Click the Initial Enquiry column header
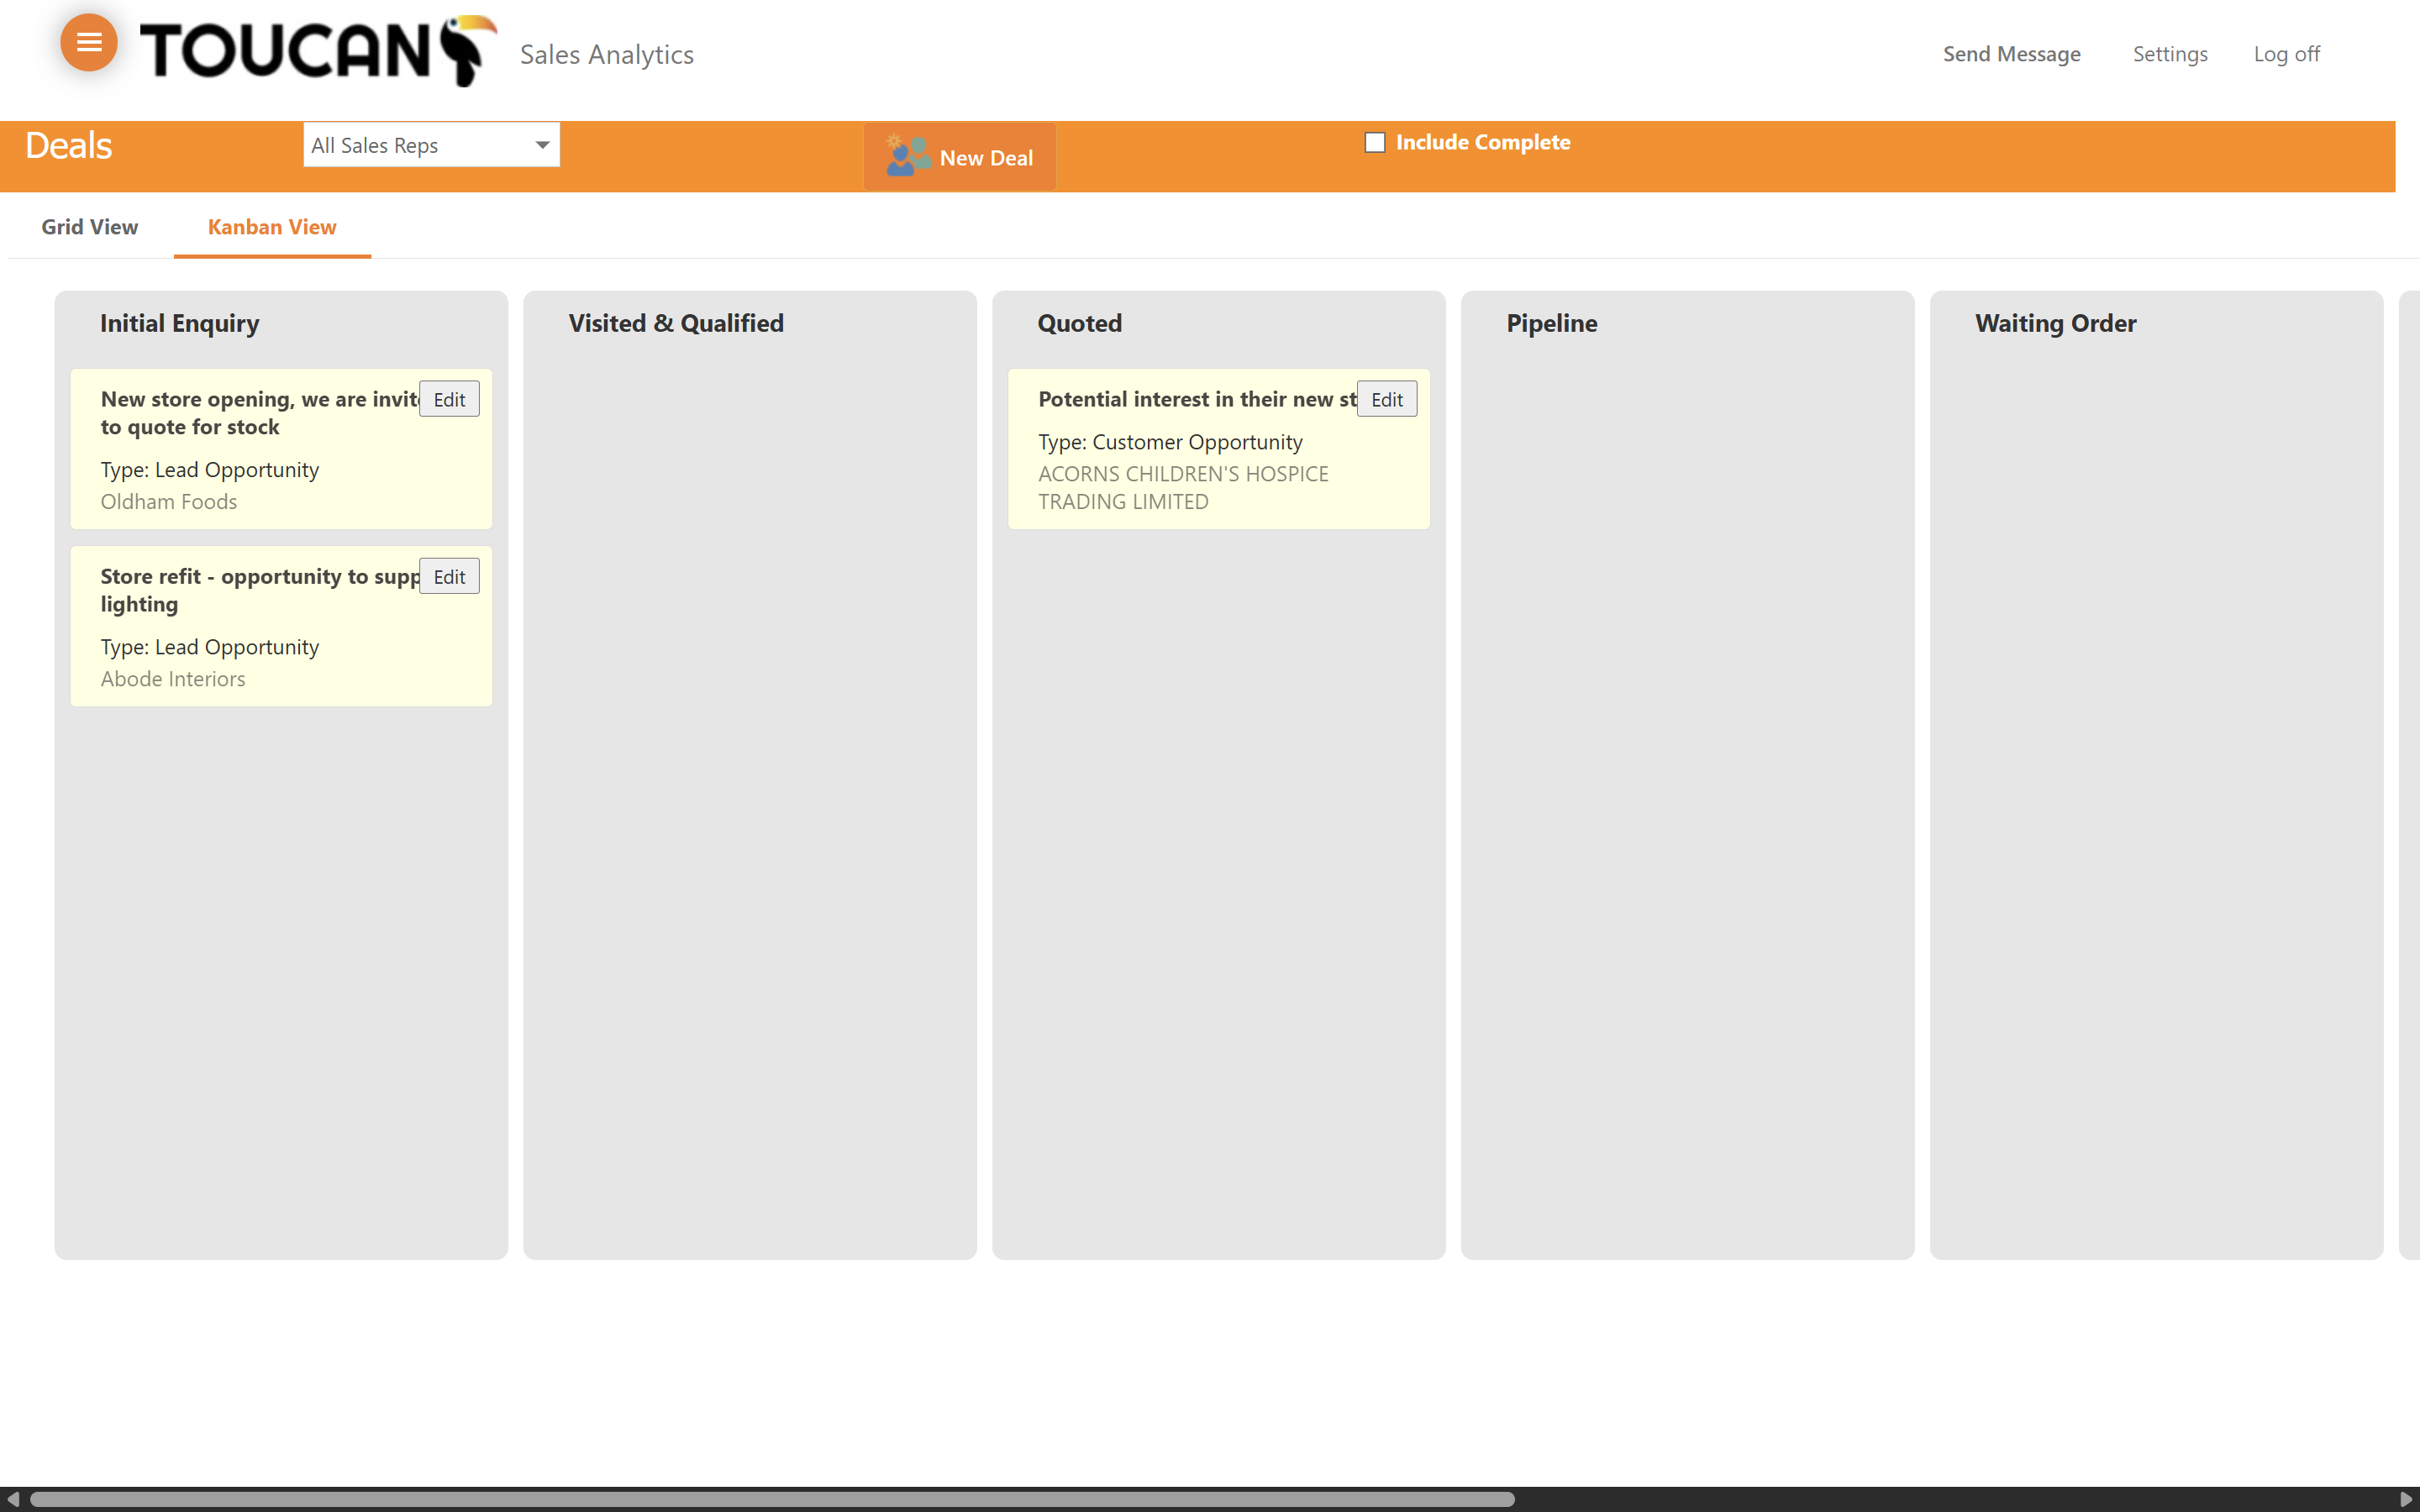The image size is (2420, 1512). [x=180, y=323]
